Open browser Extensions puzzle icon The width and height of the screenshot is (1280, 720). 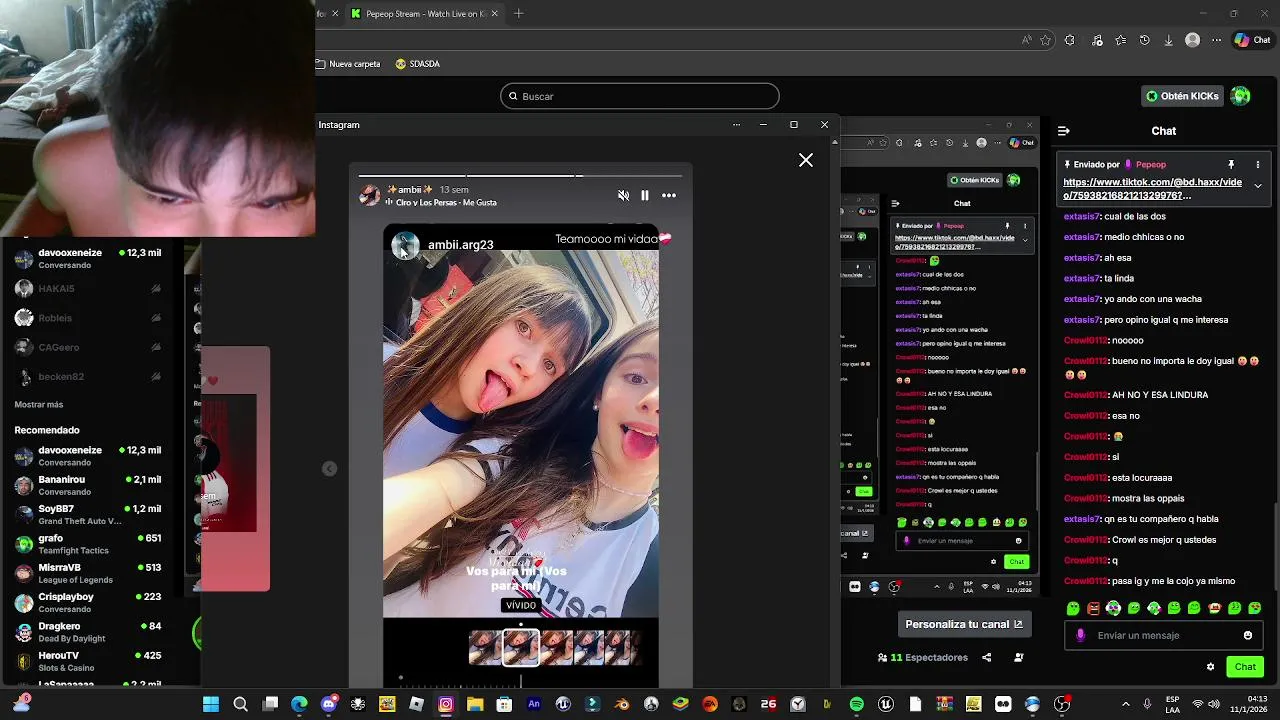point(1070,40)
